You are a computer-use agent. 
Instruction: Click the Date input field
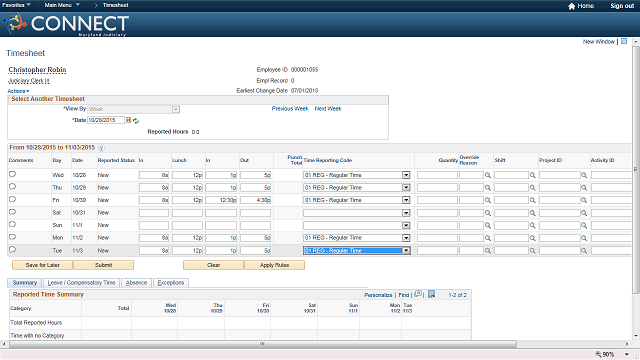tap(106, 120)
